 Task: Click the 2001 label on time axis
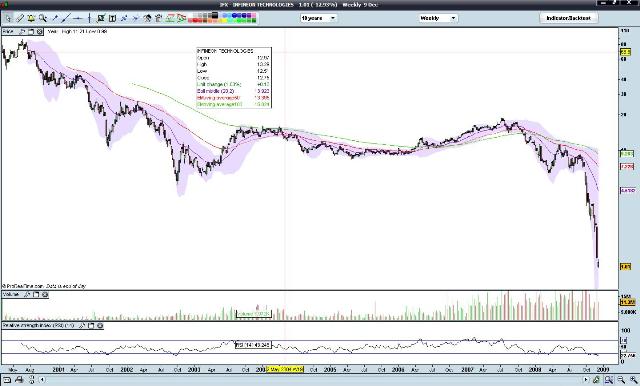coord(59,369)
